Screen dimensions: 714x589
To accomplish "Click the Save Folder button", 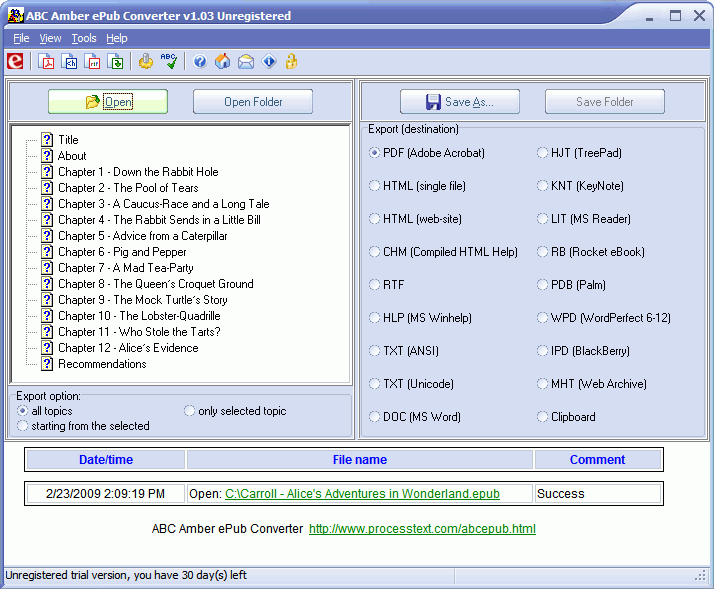I will coord(605,102).
